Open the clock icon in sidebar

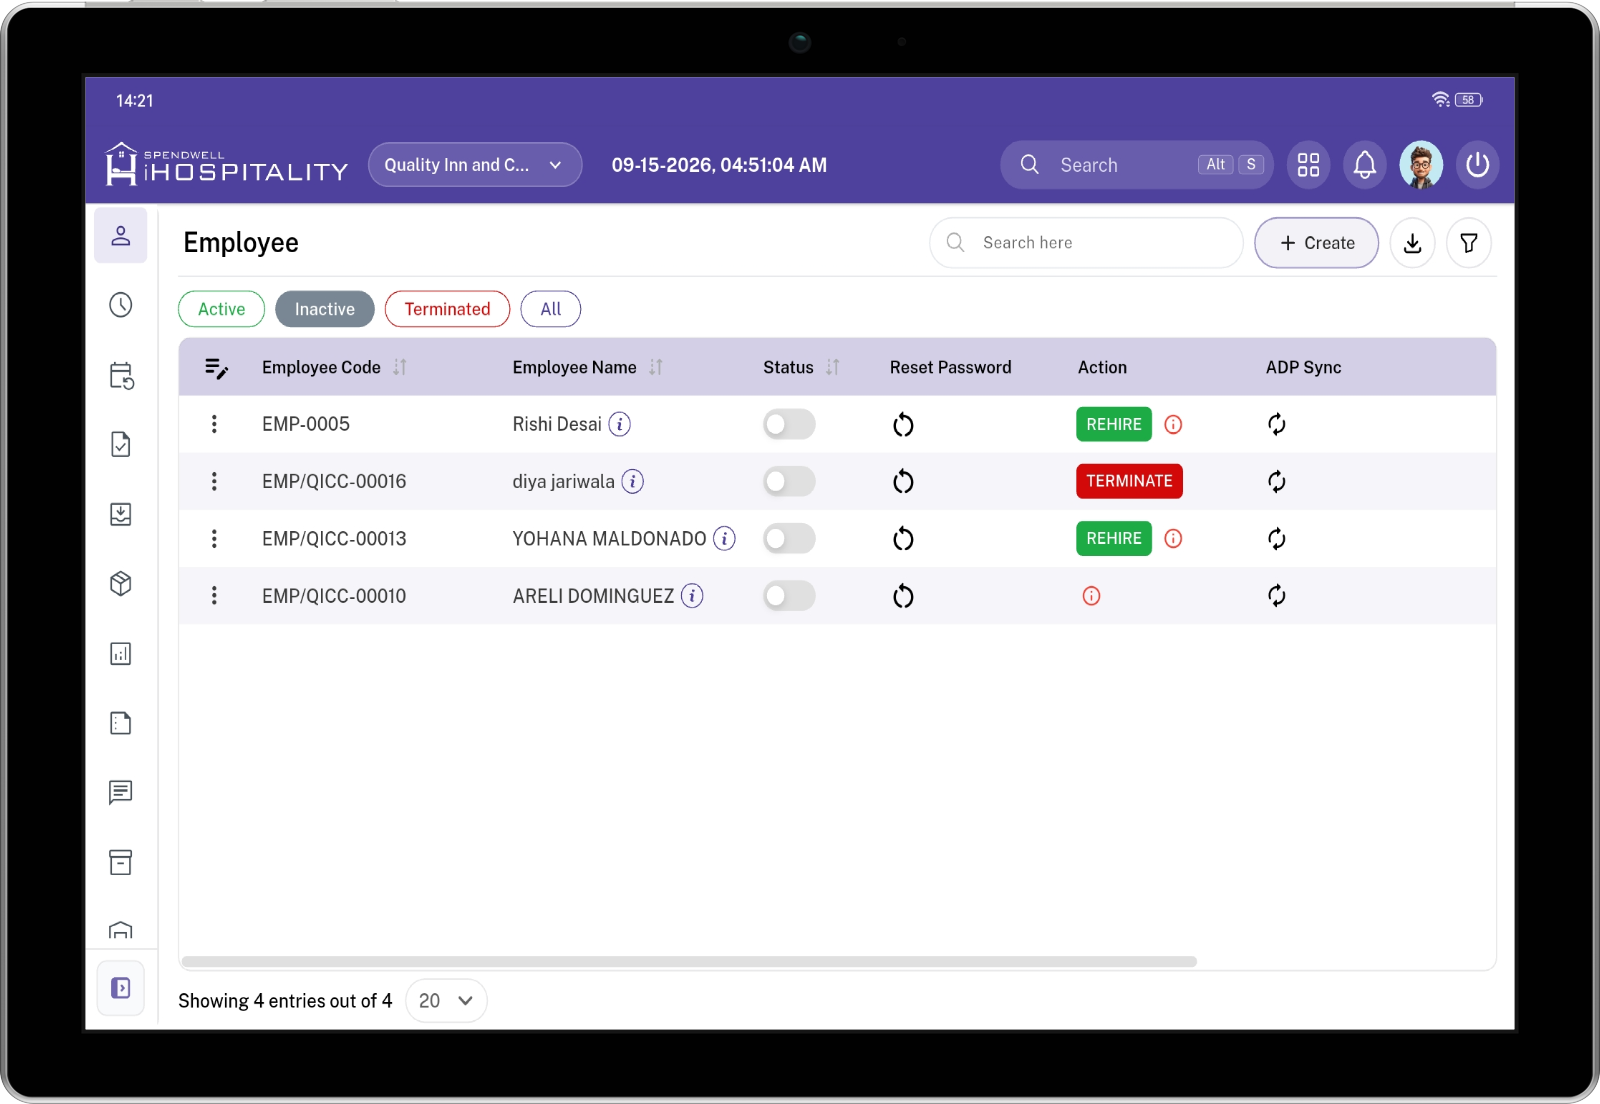pyautogui.click(x=121, y=305)
